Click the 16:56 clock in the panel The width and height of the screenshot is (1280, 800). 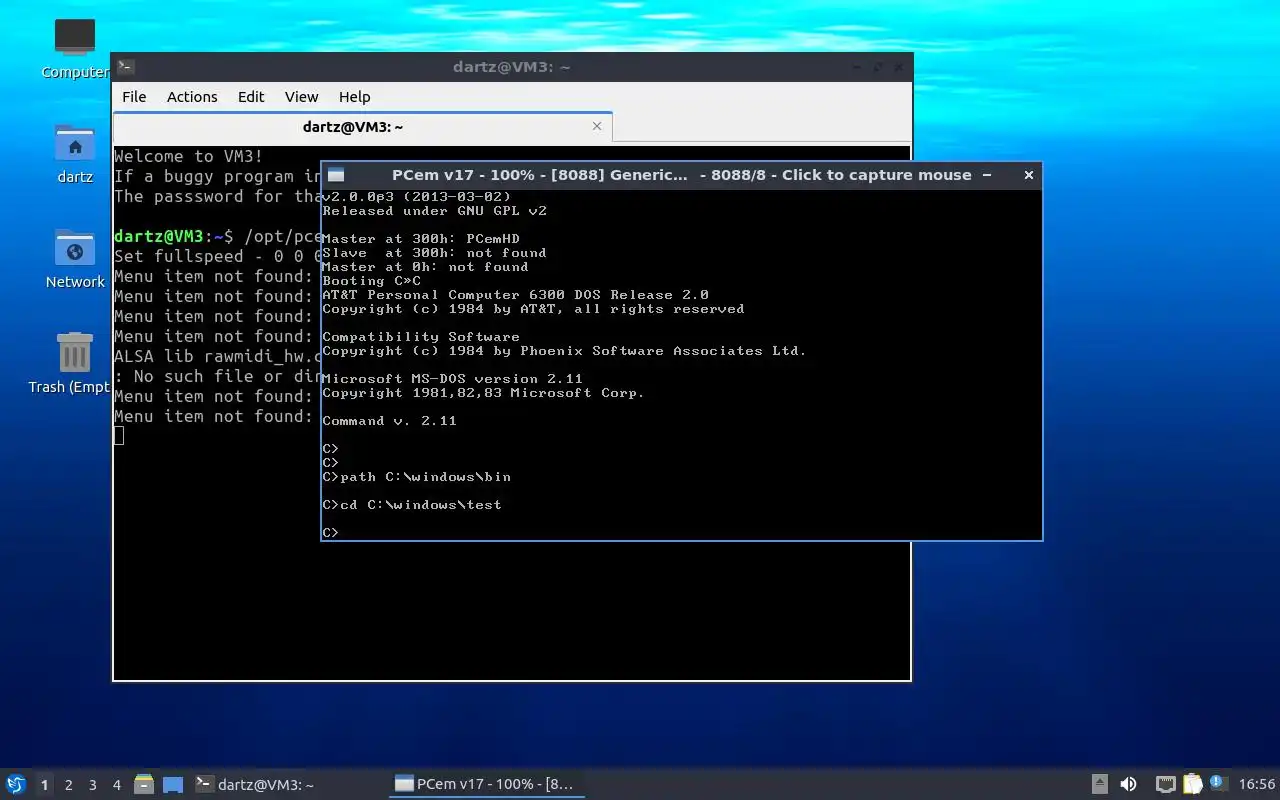[x=1257, y=784]
